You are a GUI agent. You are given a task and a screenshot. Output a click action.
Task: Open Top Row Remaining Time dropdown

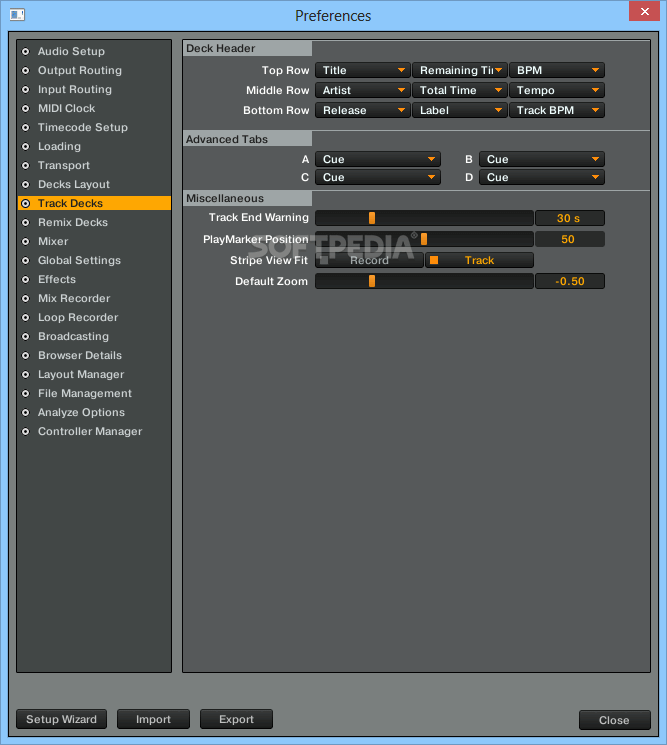459,70
